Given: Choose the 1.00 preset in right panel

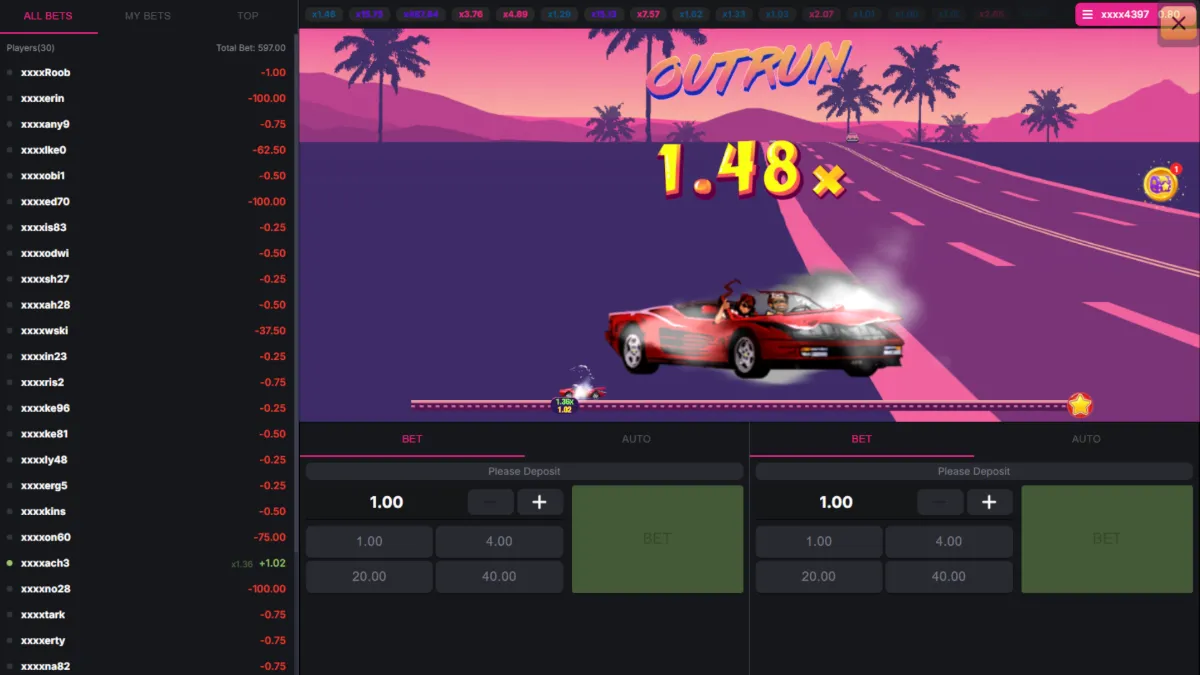Looking at the screenshot, I should point(819,541).
